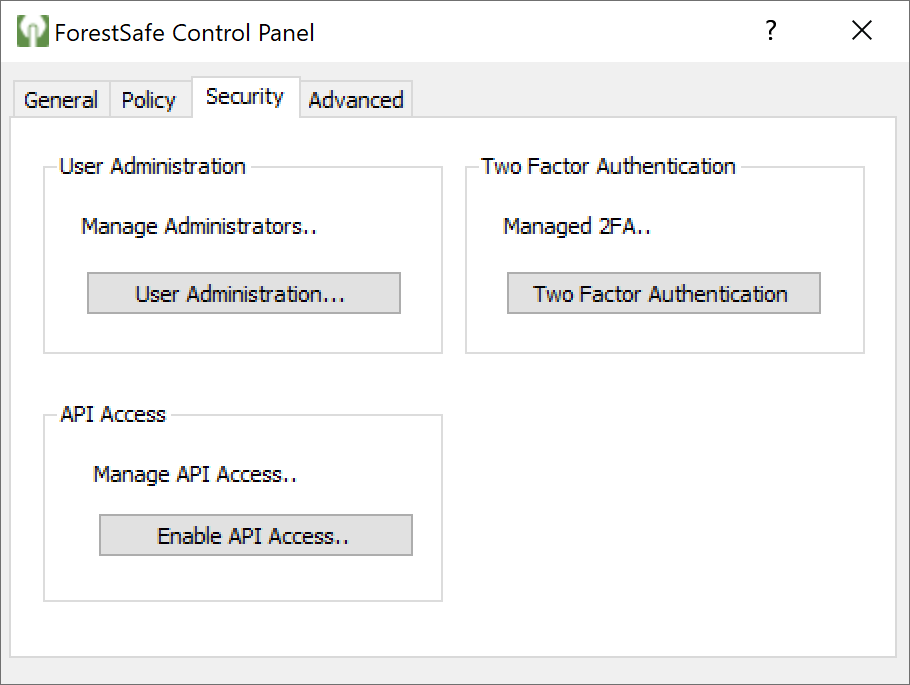The image size is (910, 685).
Task: Switch to the General tab
Action: tap(61, 100)
